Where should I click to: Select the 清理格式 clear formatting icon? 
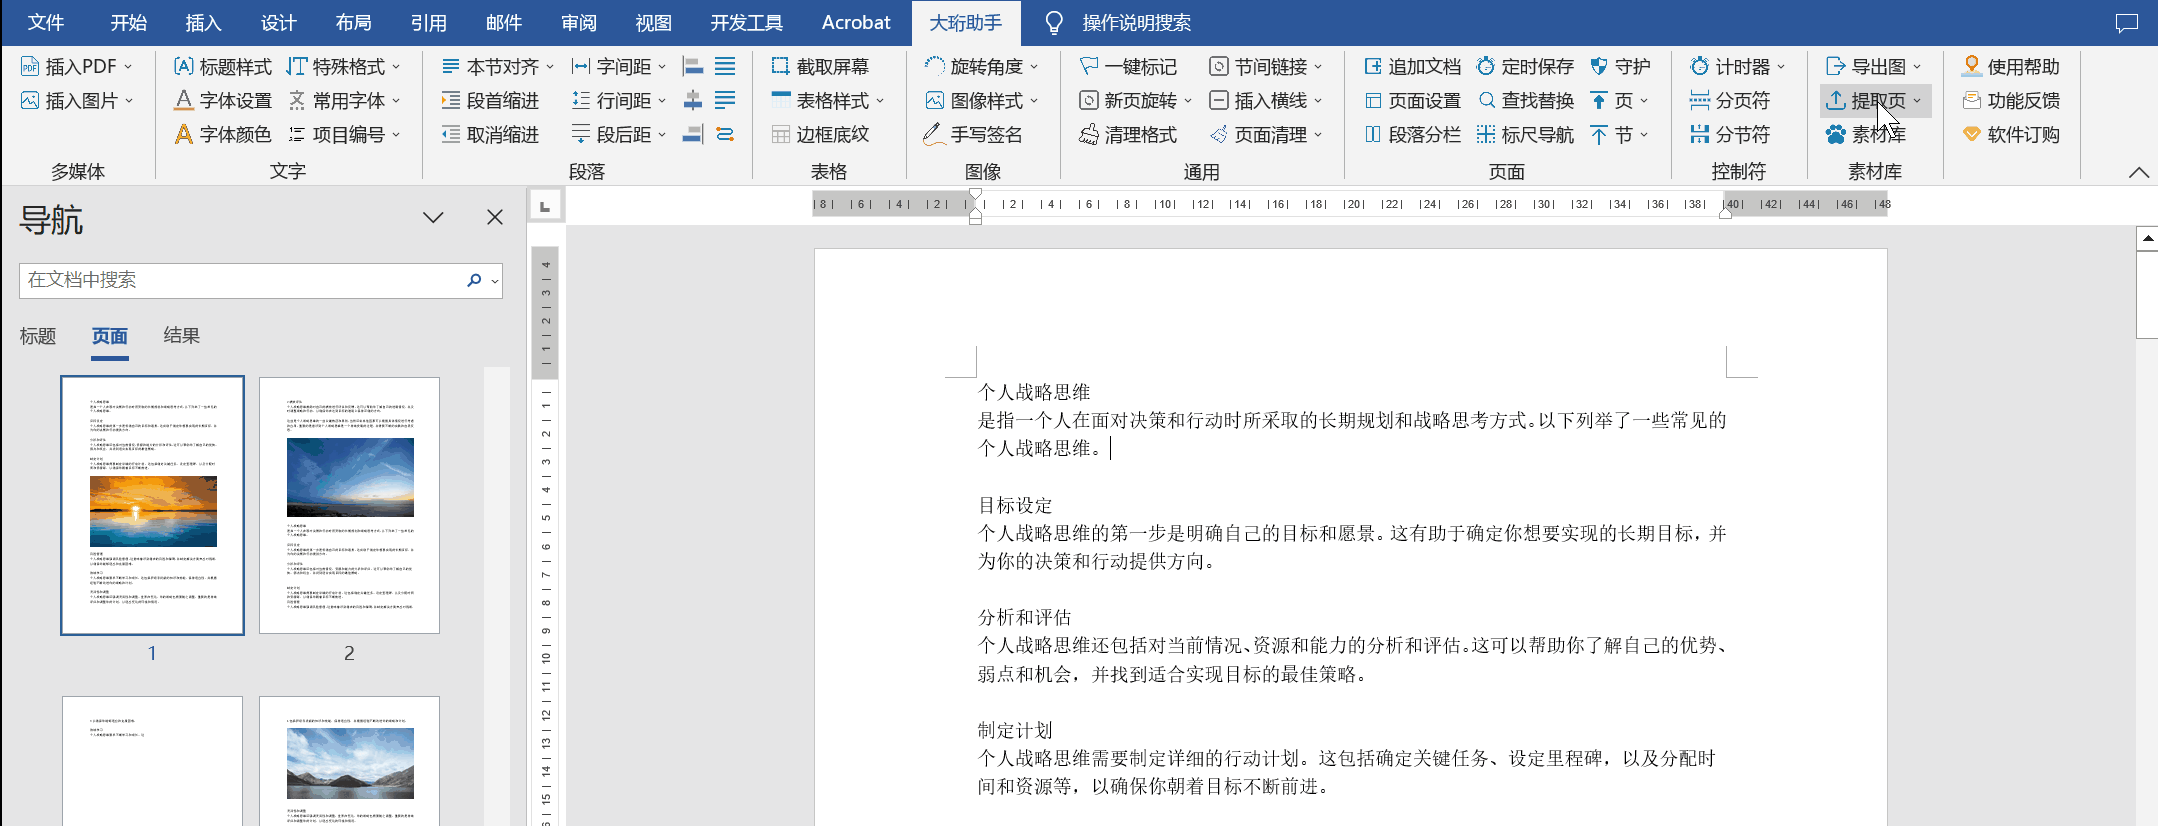coord(1089,135)
